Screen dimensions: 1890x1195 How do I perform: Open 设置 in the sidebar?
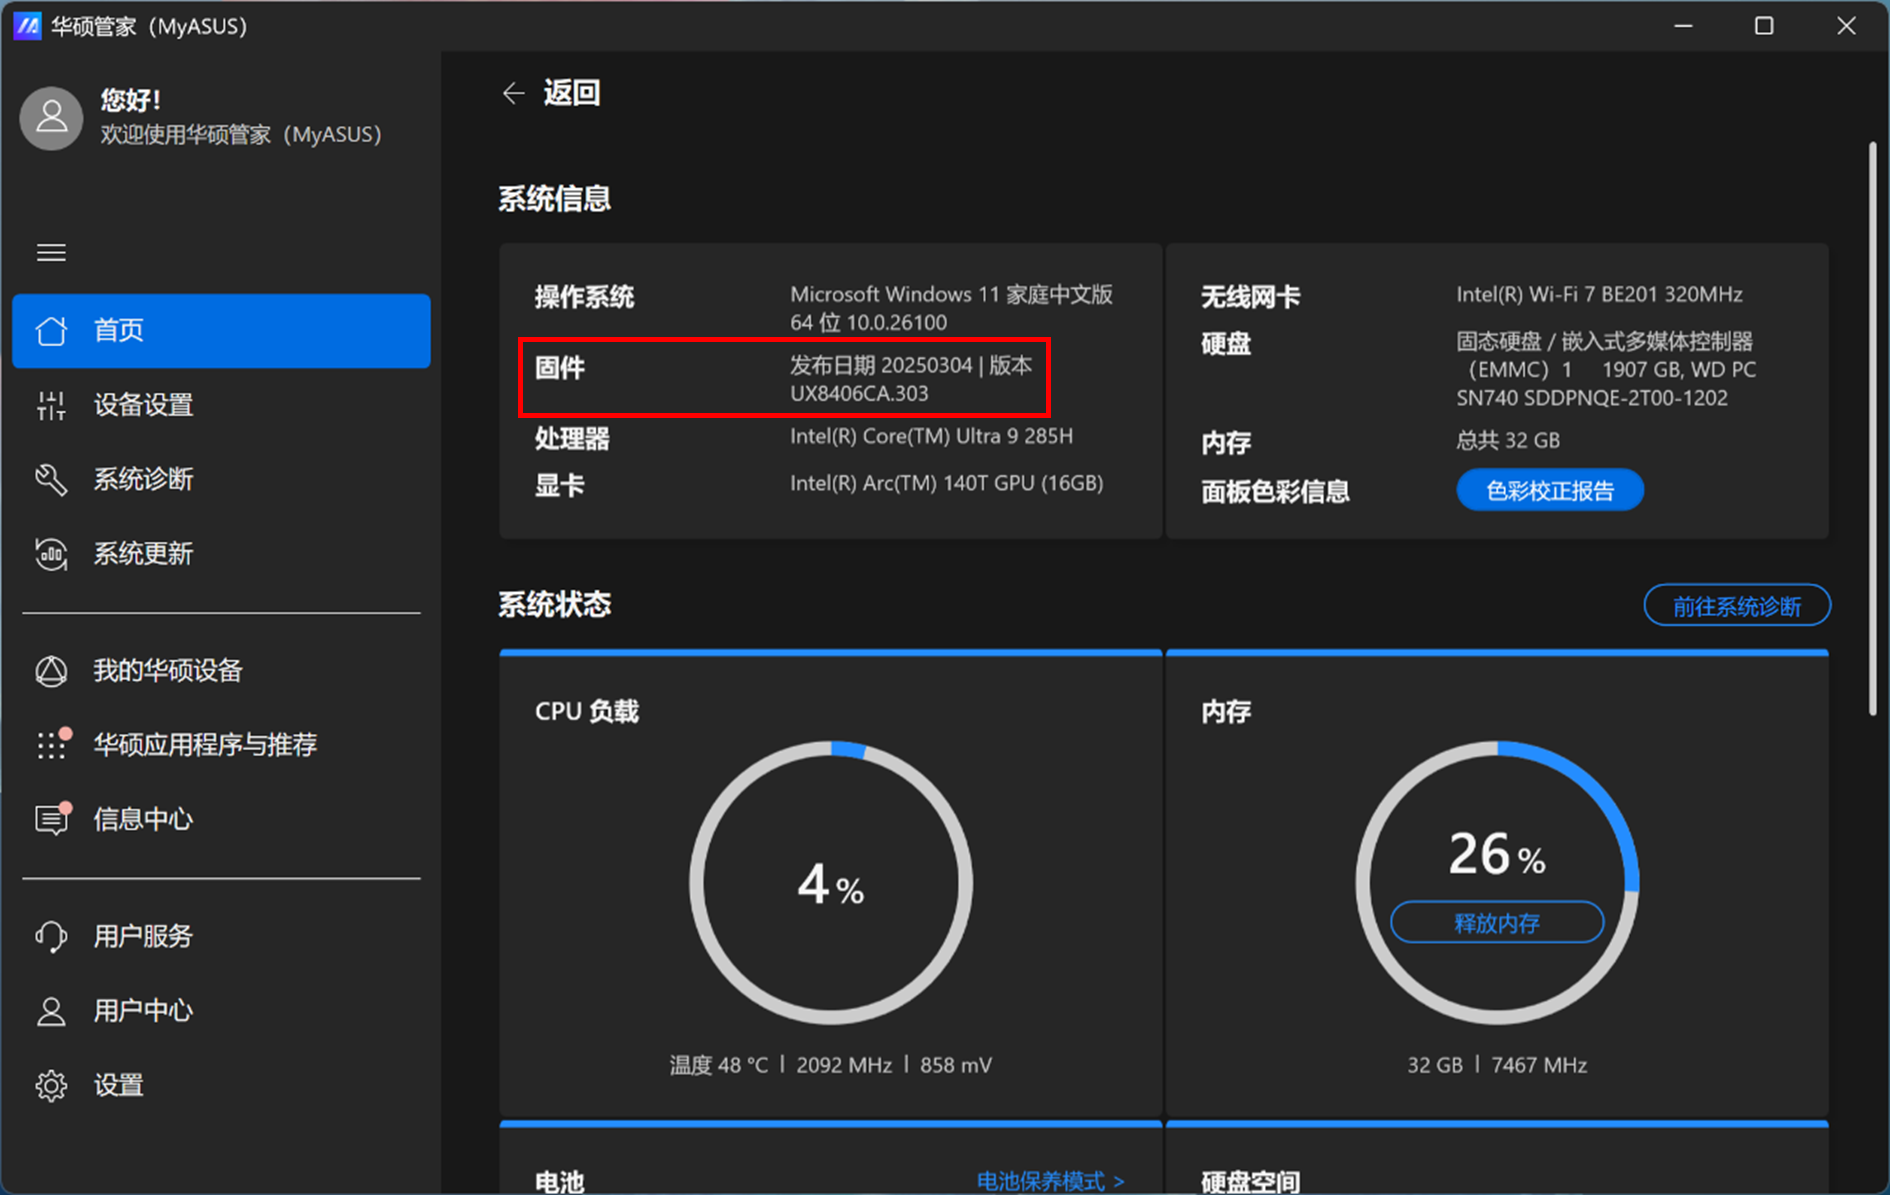point(221,1085)
